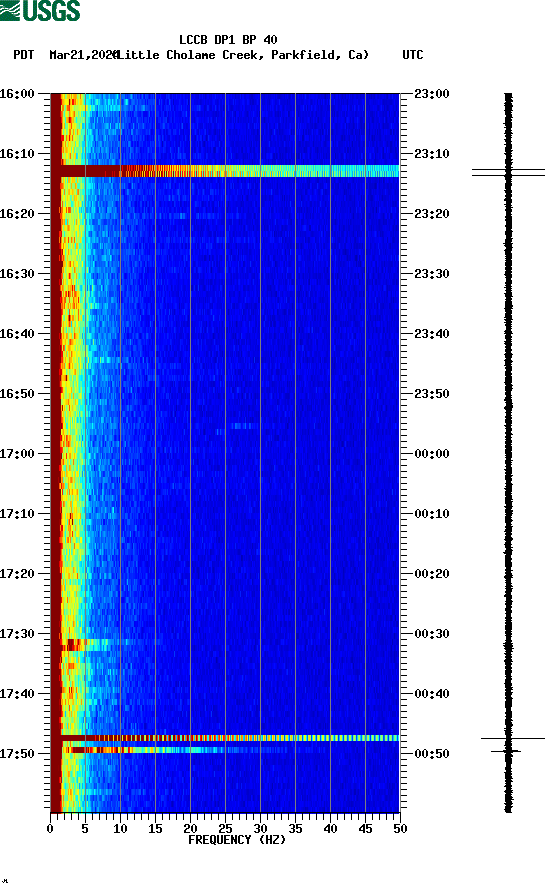Viewport: 552px width, 892px height.
Task: Click the broadband event band near 17:47
Action: pyautogui.click(x=225, y=738)
